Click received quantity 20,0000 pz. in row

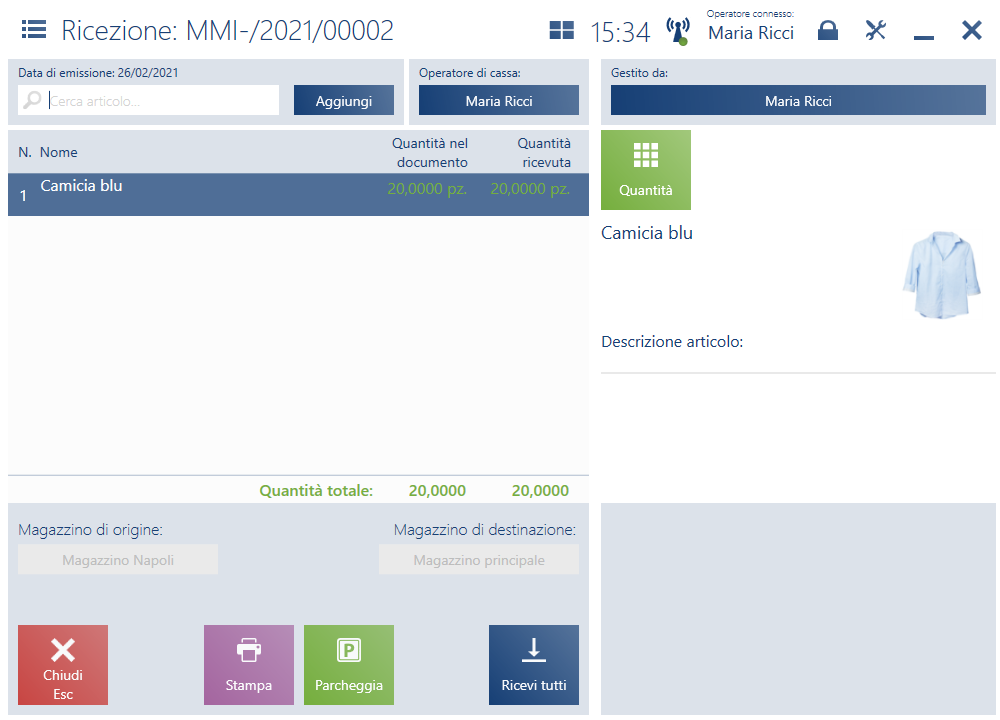[530, 189]
